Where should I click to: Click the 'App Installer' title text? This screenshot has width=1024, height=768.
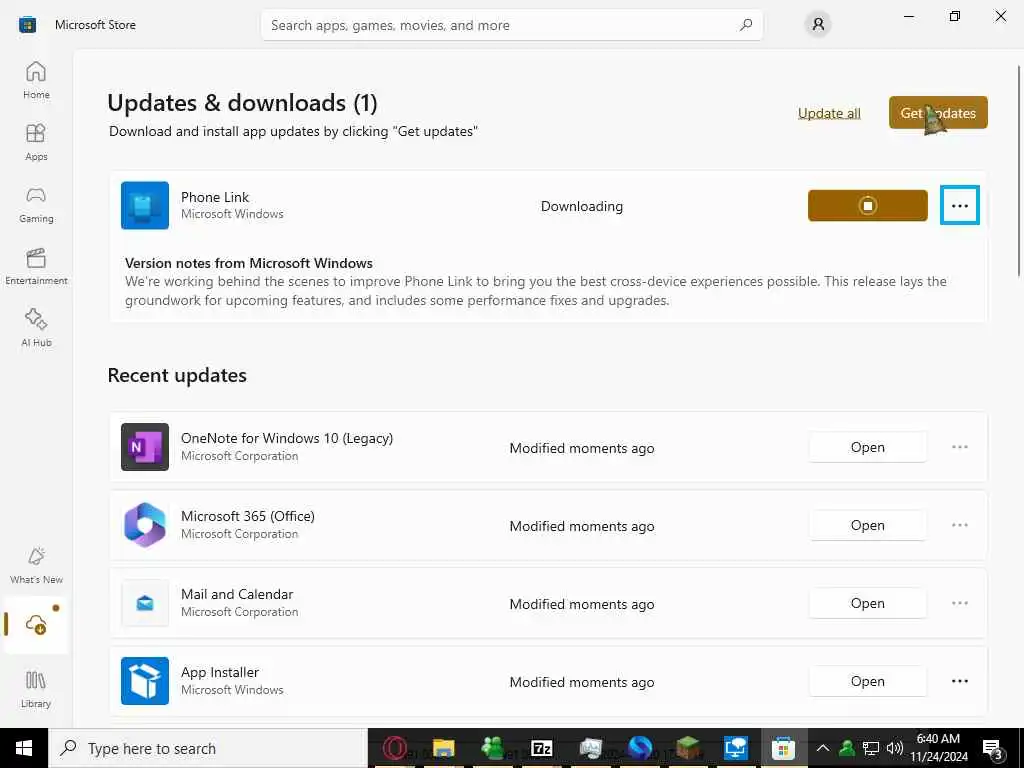pos(219,672)
